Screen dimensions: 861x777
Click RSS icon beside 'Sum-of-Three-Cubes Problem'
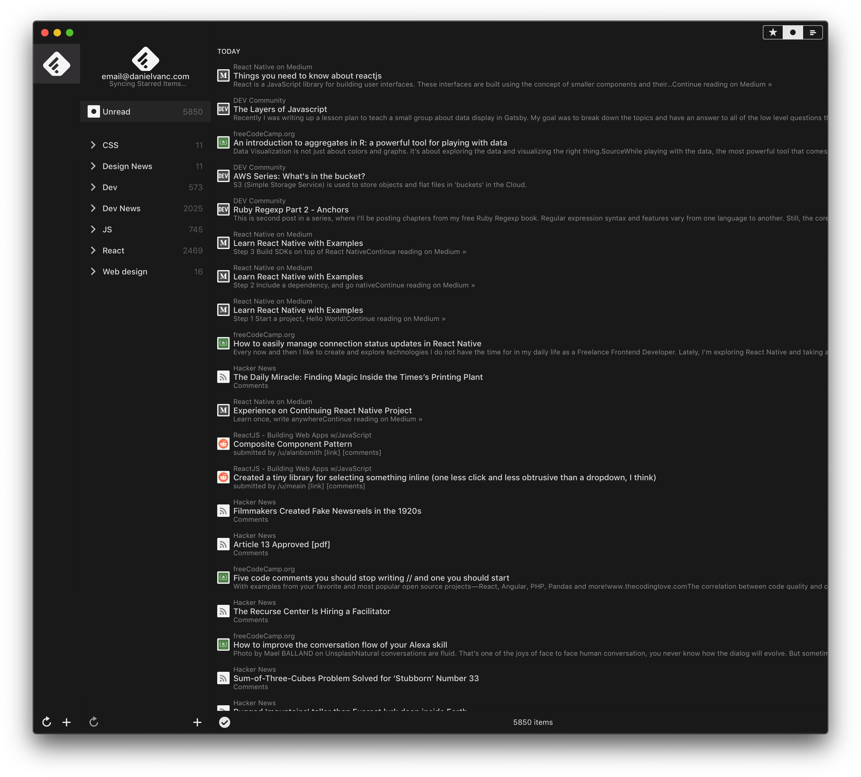click(x=223, y=678)
